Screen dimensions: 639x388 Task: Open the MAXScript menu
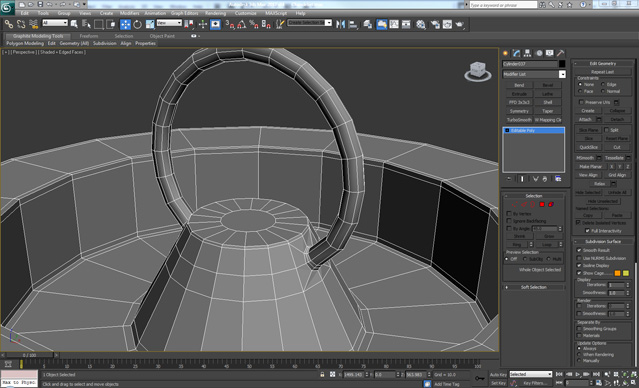[276, 13]
